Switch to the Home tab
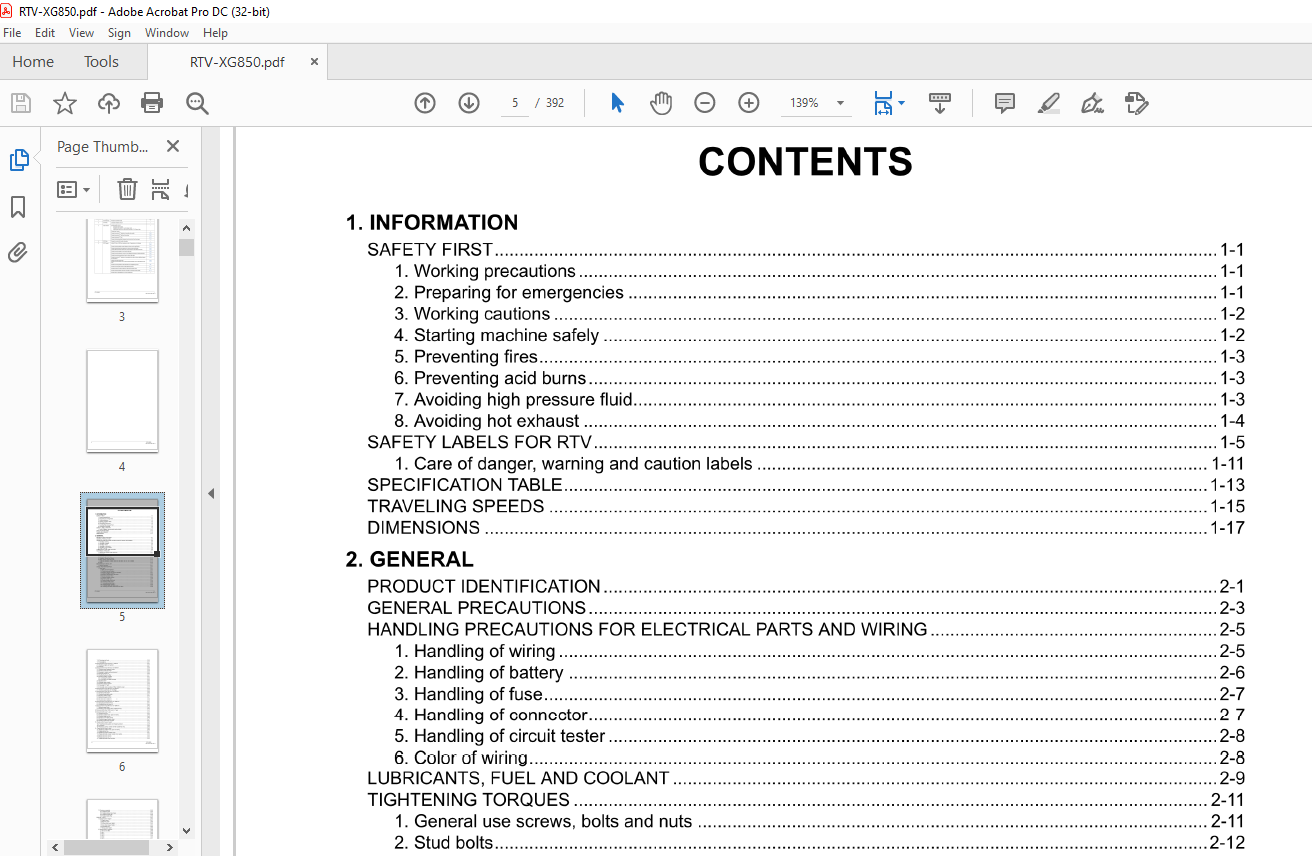Image resolution: width=1312 pixels, height=856 pixels. pyautogui.click(x=33, y=61)
